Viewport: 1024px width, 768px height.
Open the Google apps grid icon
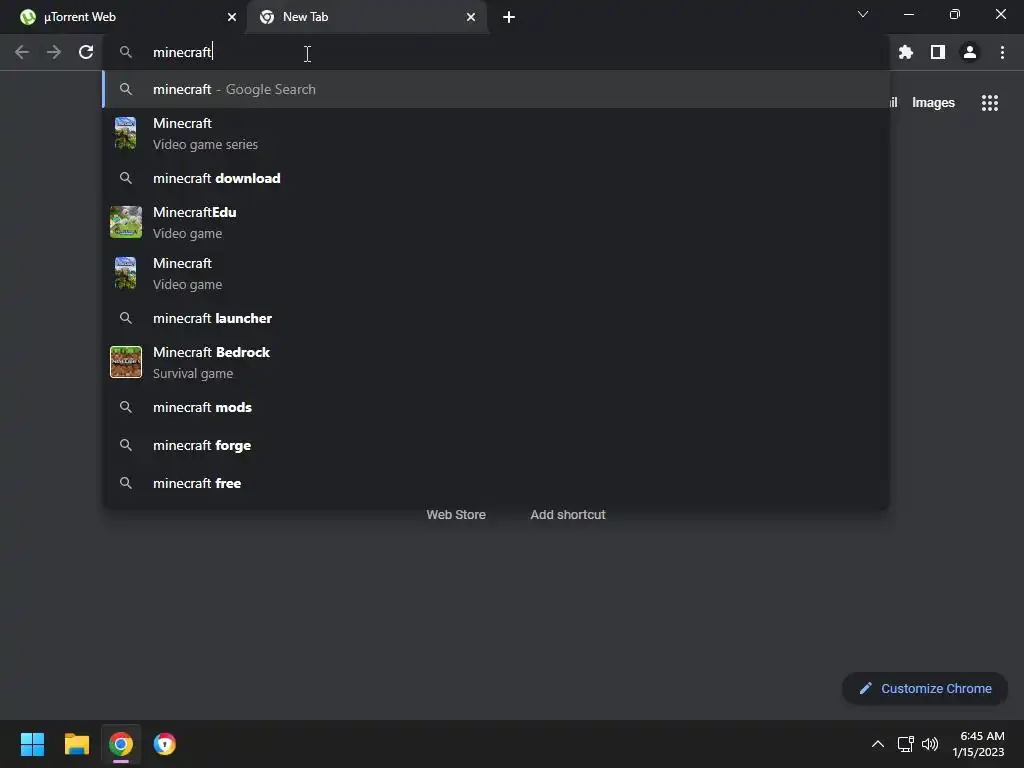pyautogui.click(x=989, y=103)
